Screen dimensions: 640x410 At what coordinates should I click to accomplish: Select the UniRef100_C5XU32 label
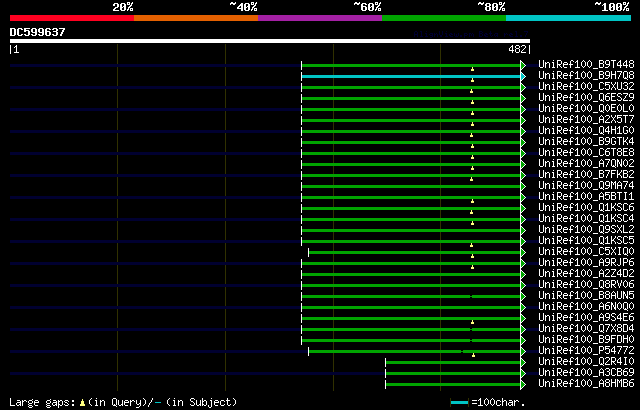[x=586, y=86]
